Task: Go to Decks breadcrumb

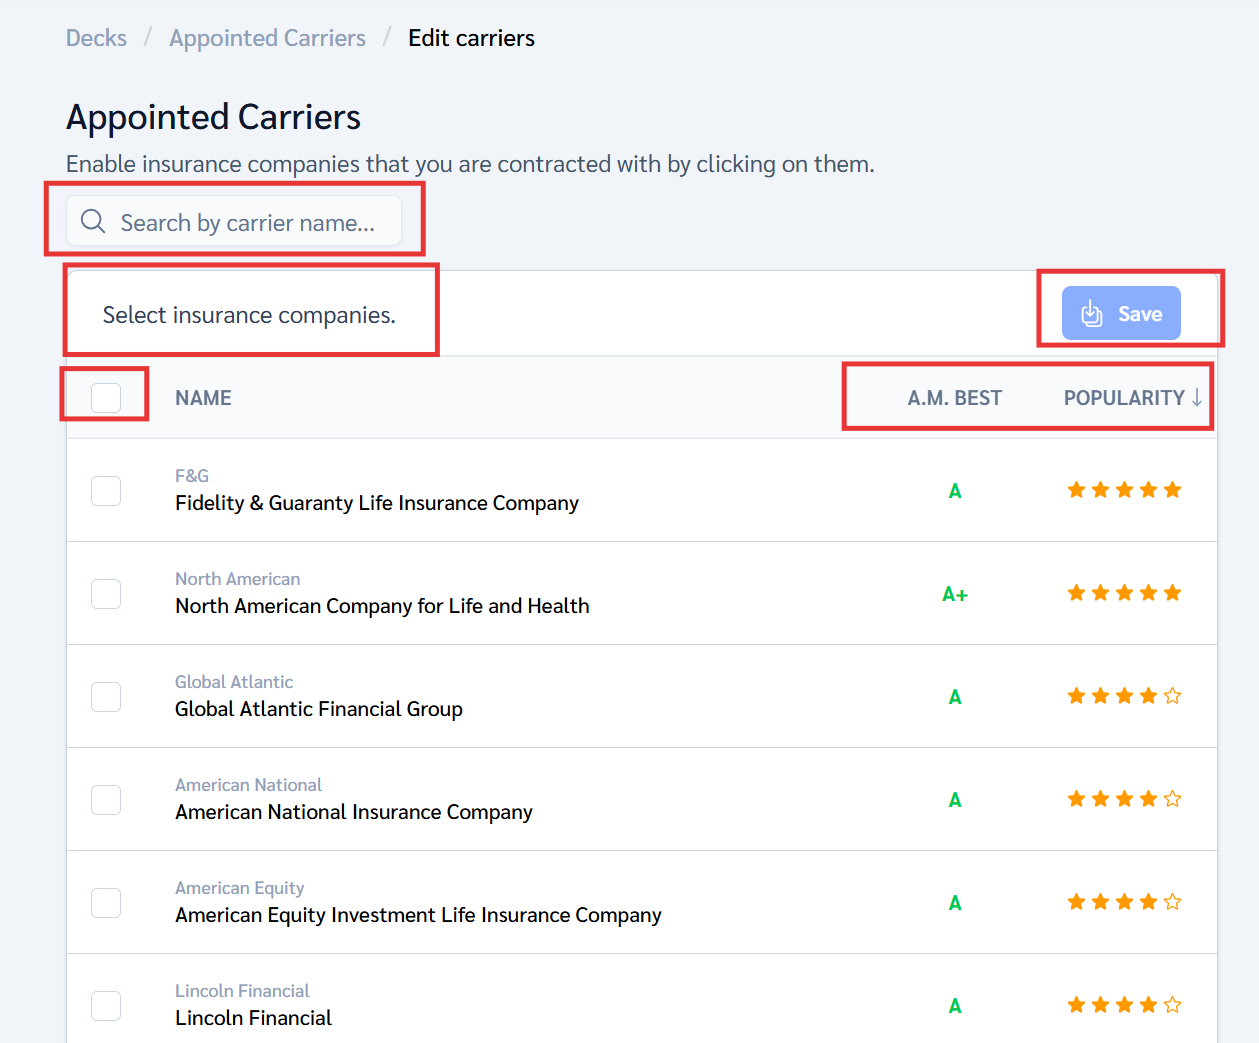Action: 96,38
